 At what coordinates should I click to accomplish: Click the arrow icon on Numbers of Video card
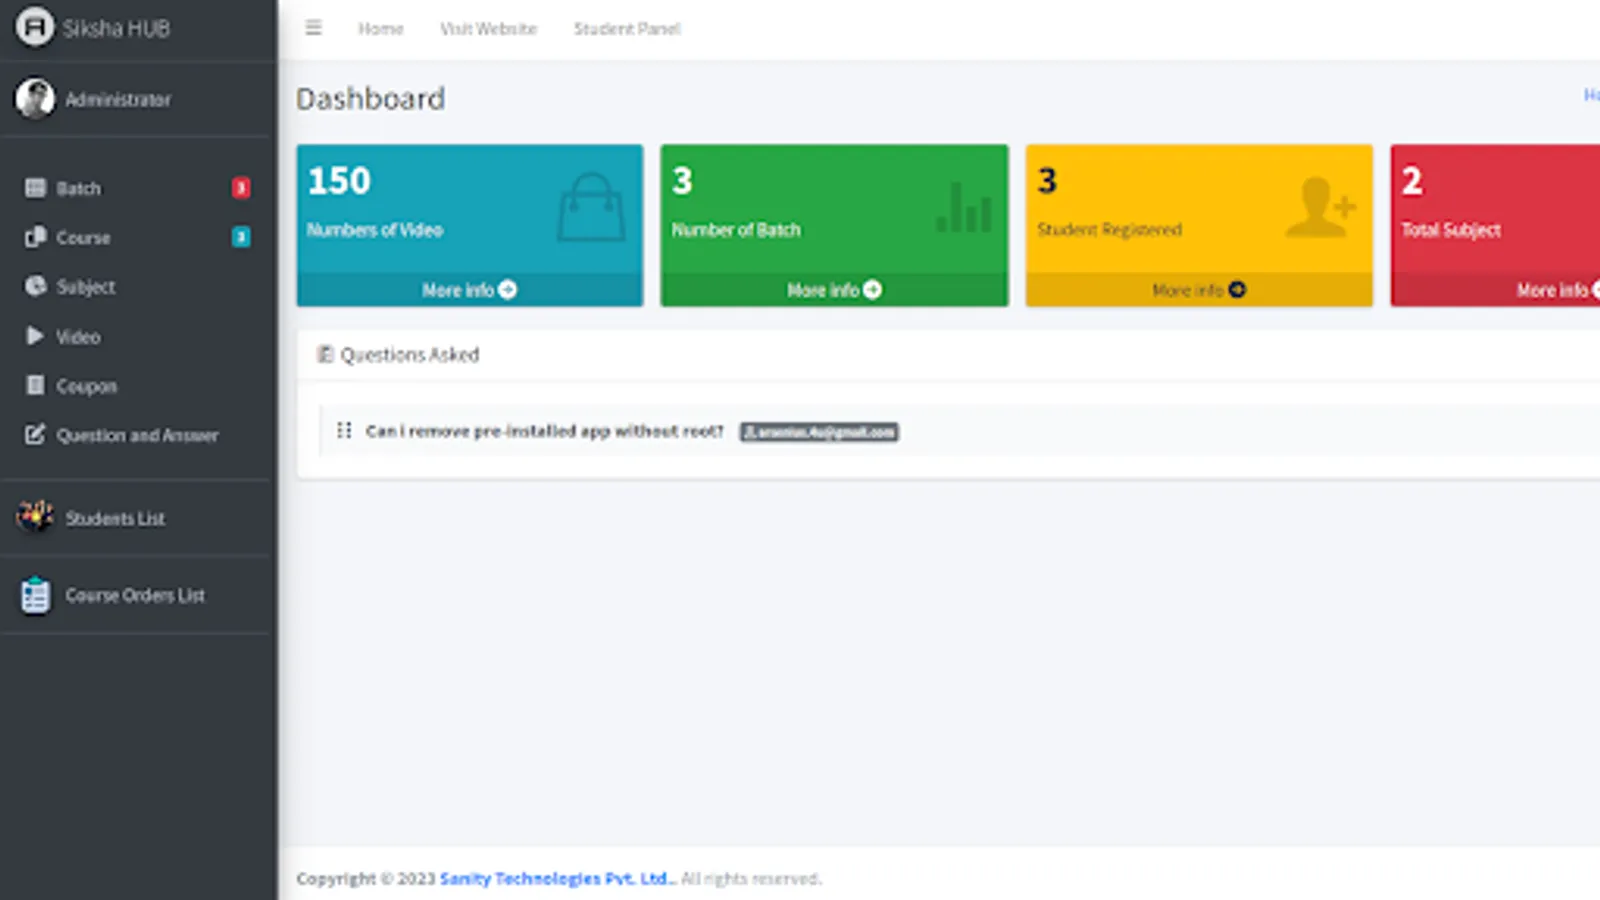508,290
